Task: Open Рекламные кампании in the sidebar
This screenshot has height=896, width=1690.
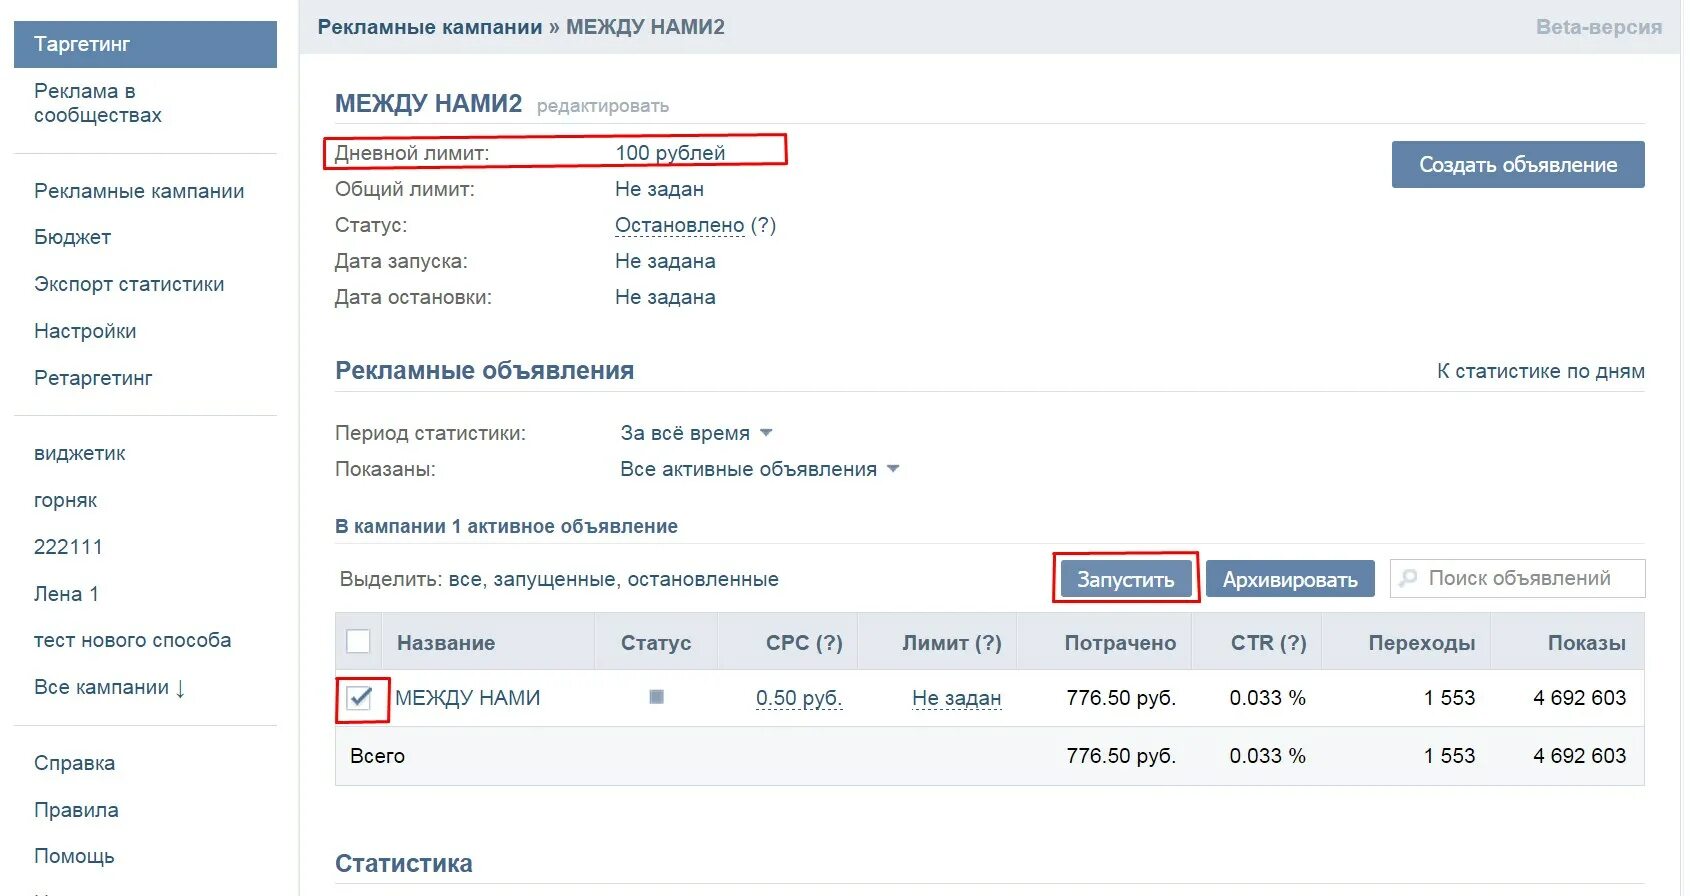Action: click(x=139, y=191)
